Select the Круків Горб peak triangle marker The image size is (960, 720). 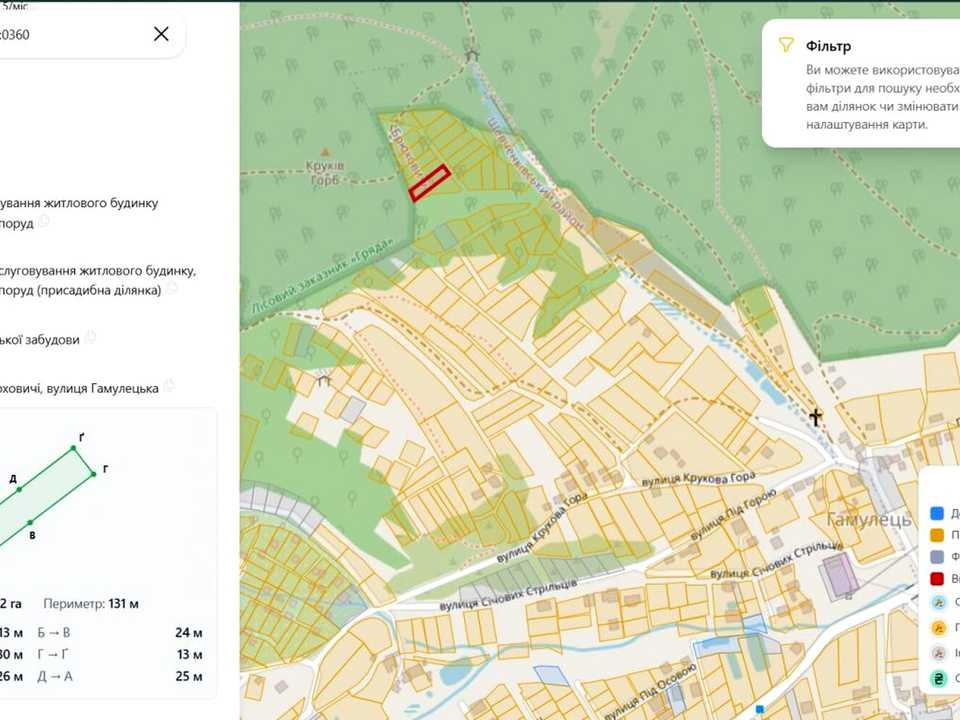[x=325, y=151]
